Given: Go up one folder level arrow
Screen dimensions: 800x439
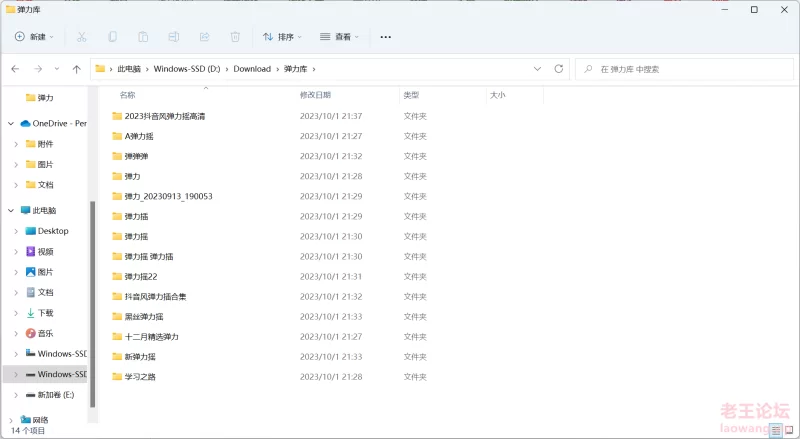Looking at the screenshot, I should click(x=77, y=69).
